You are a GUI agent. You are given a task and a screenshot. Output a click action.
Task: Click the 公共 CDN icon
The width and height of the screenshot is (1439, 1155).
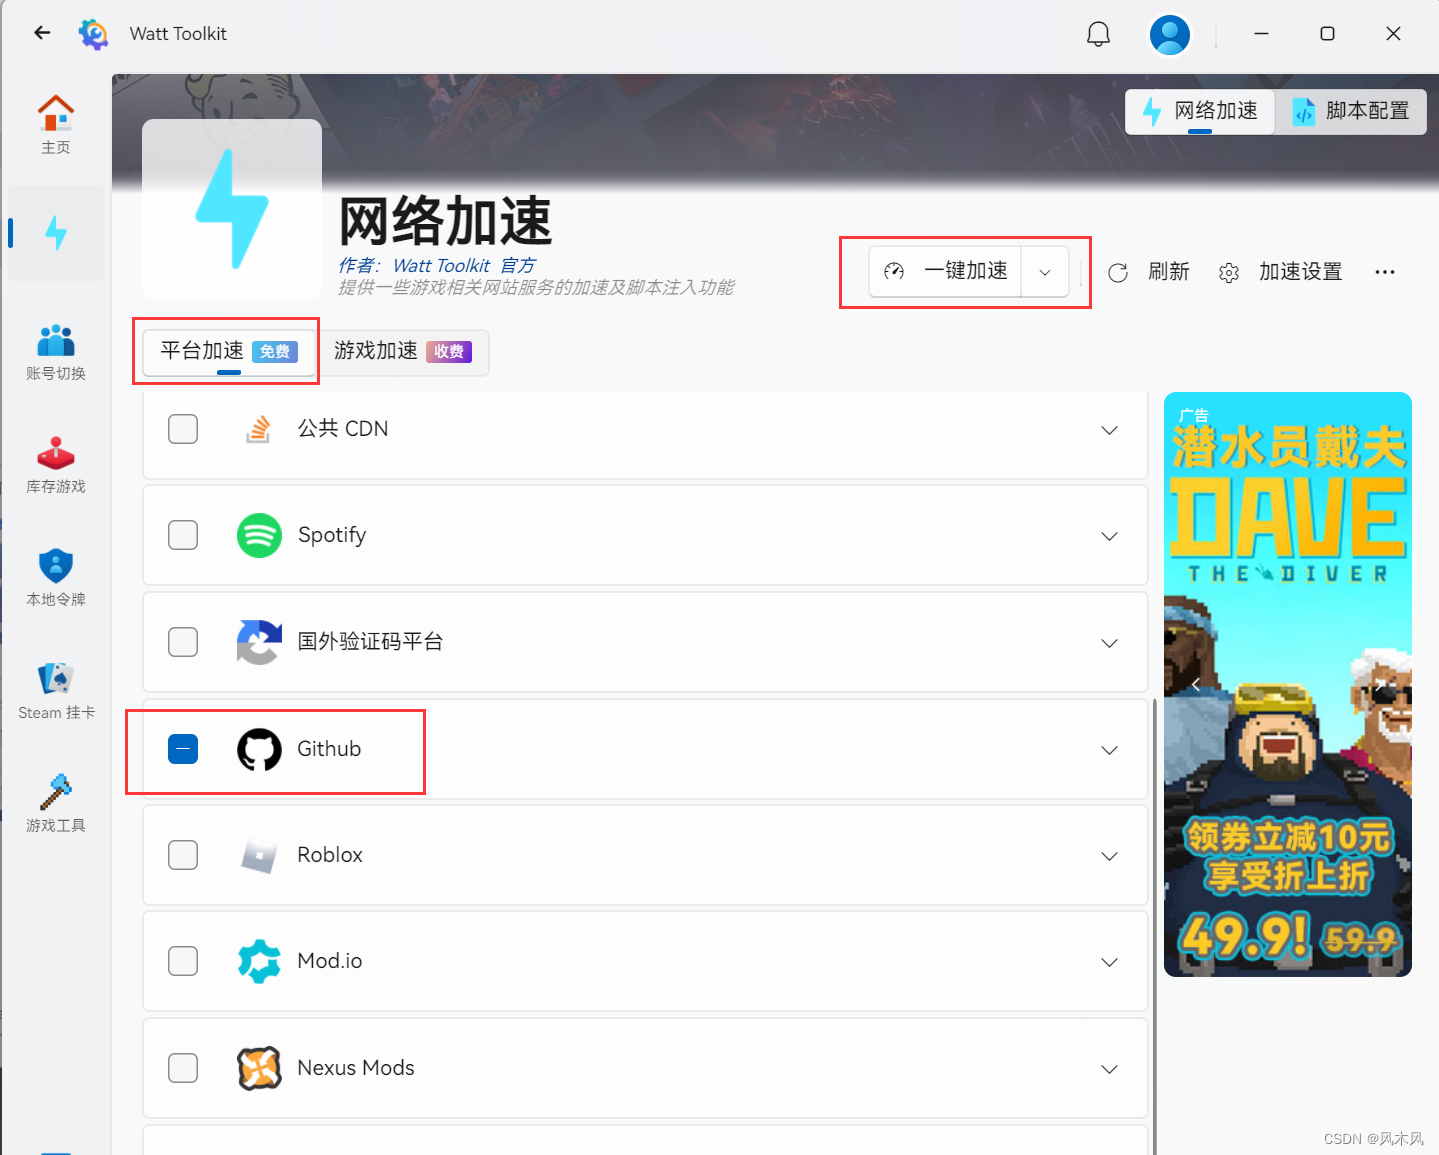pyautogui.click(x=259, y=429)
